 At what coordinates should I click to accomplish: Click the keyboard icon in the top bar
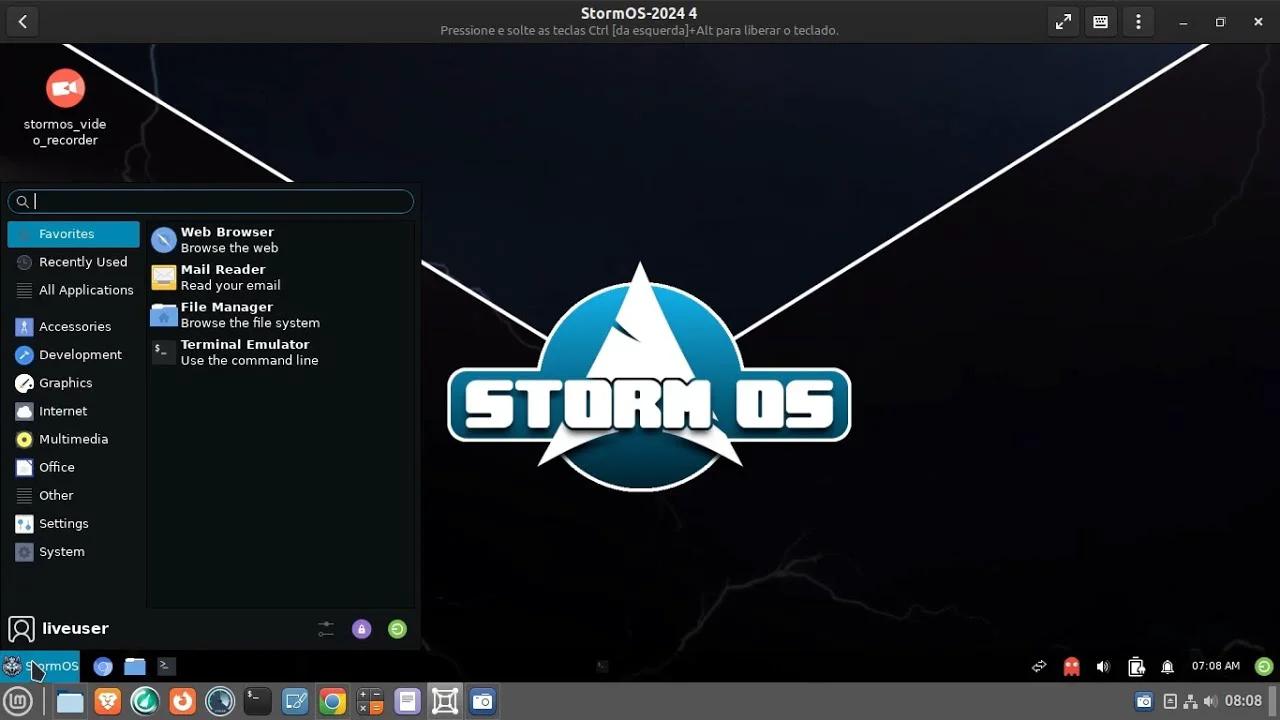(1100, 21)
